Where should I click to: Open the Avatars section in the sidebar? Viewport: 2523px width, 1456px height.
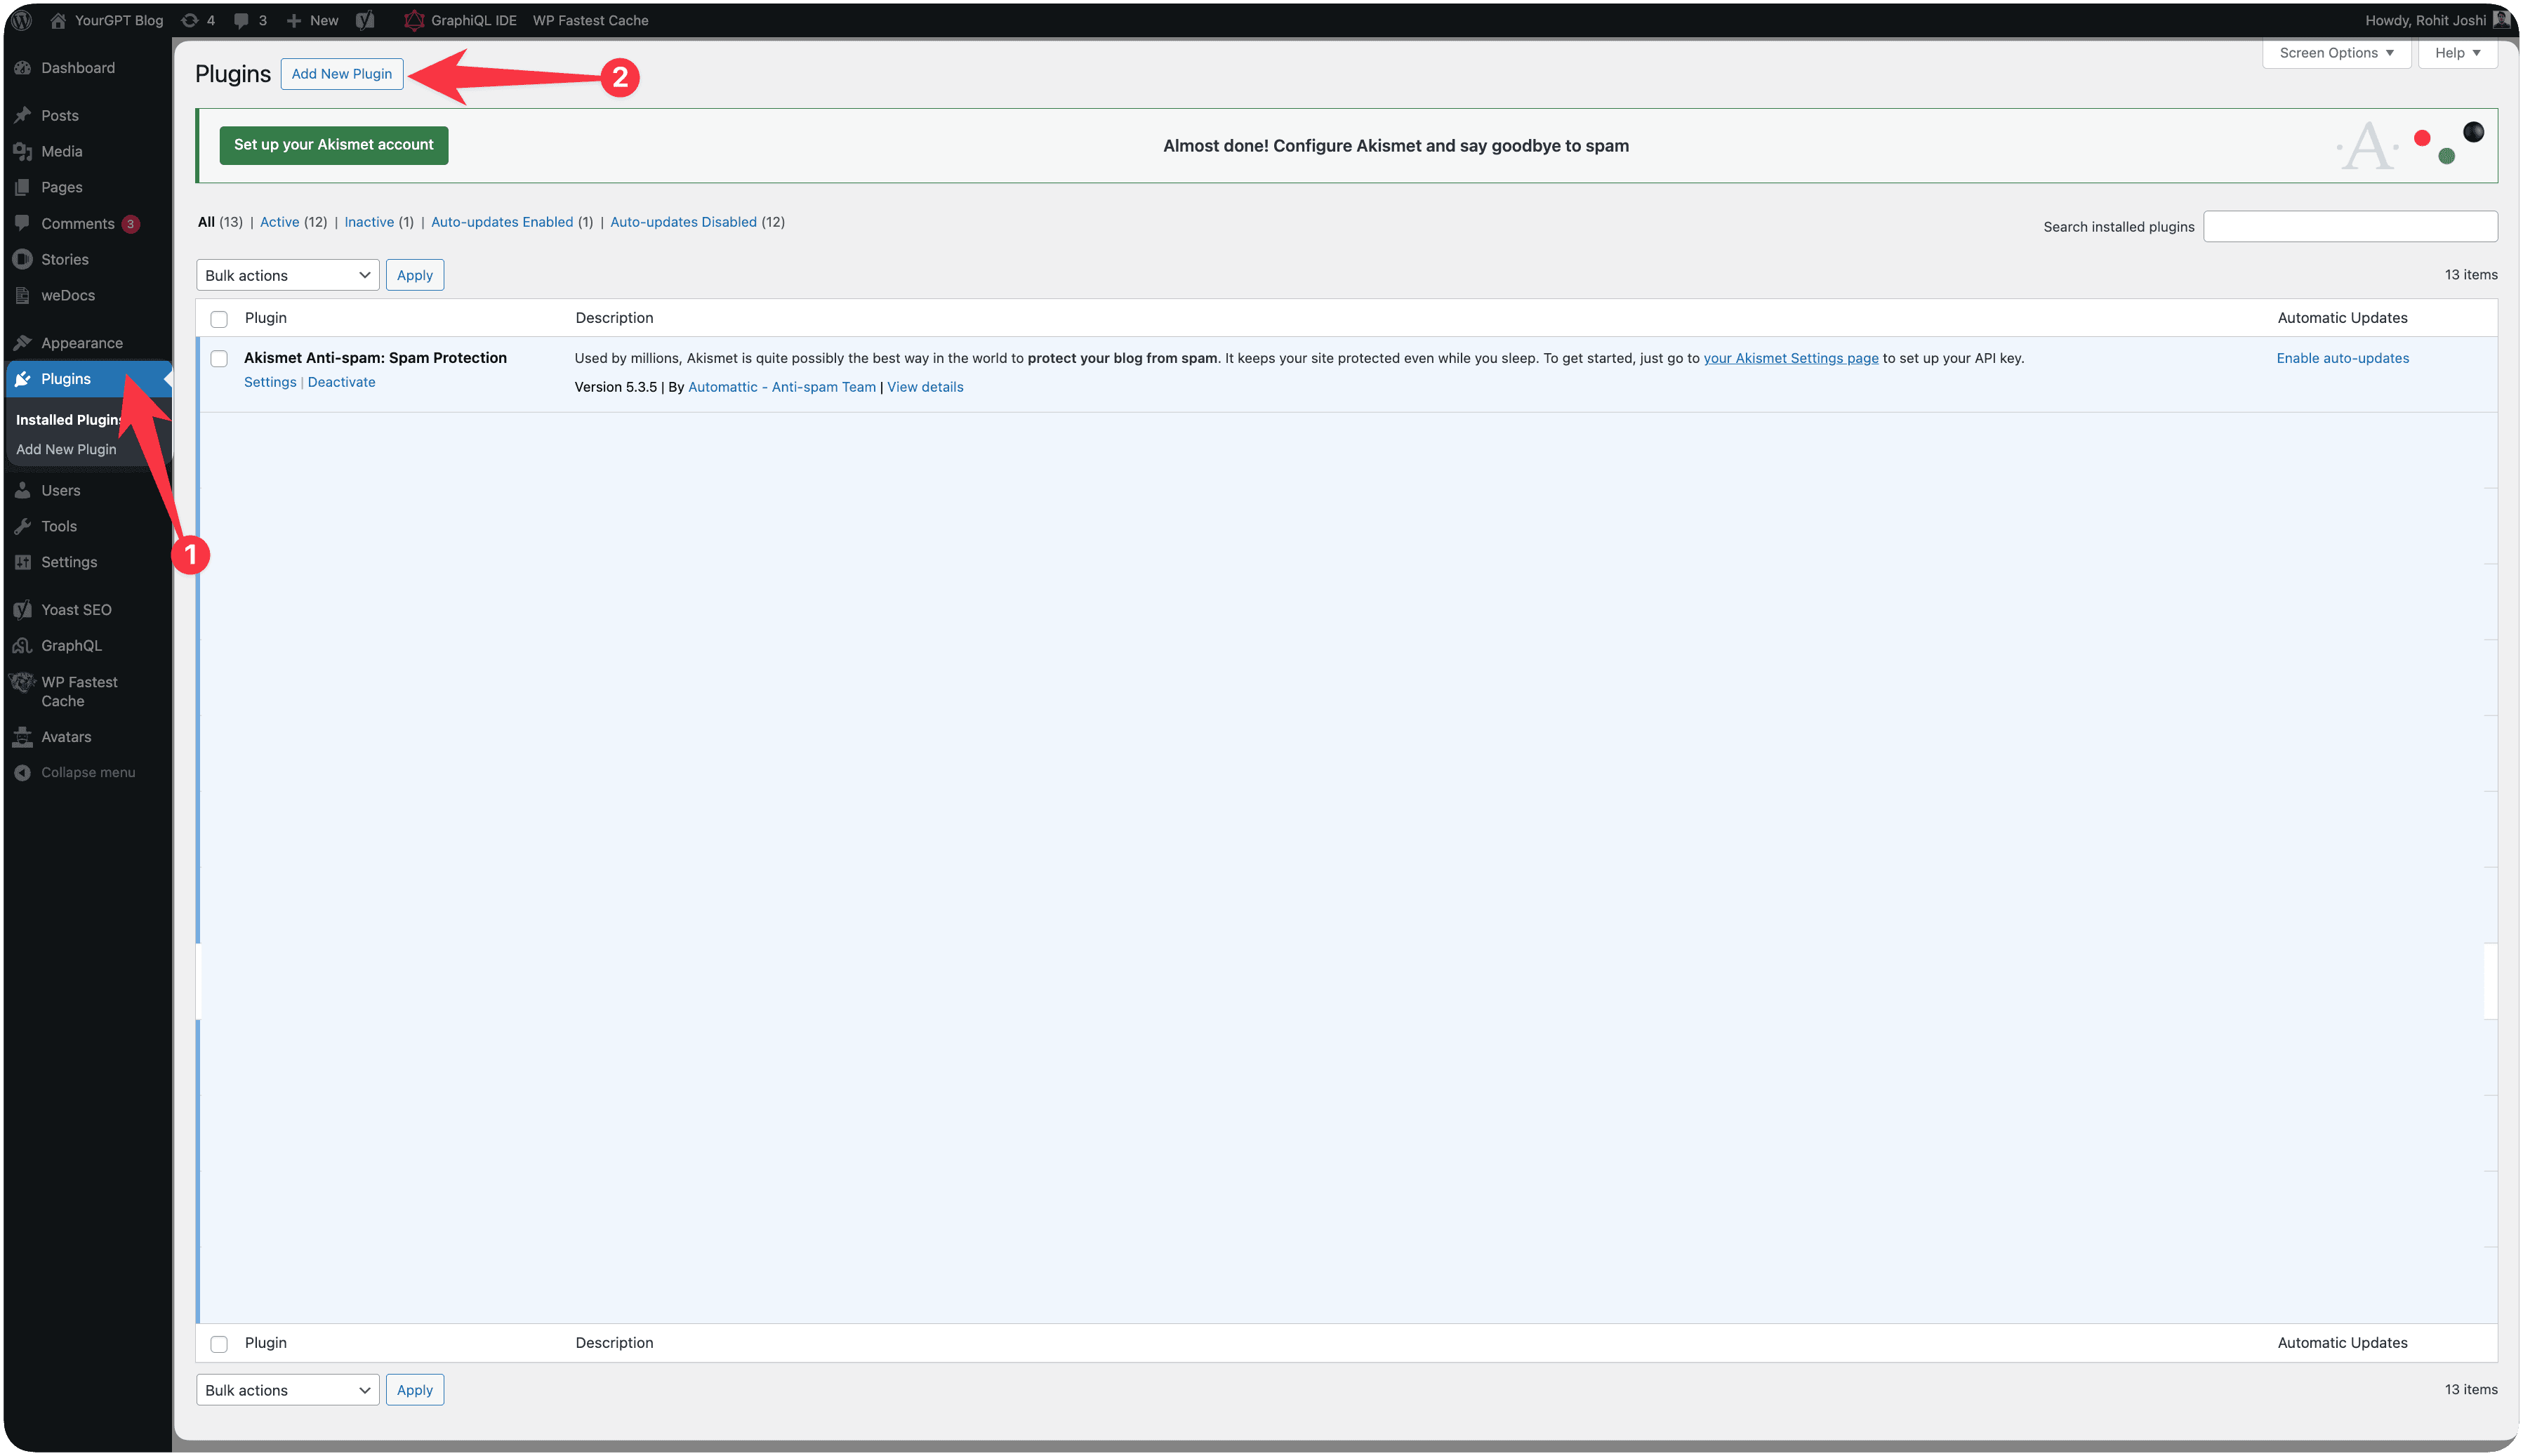[x=66, y=736]
